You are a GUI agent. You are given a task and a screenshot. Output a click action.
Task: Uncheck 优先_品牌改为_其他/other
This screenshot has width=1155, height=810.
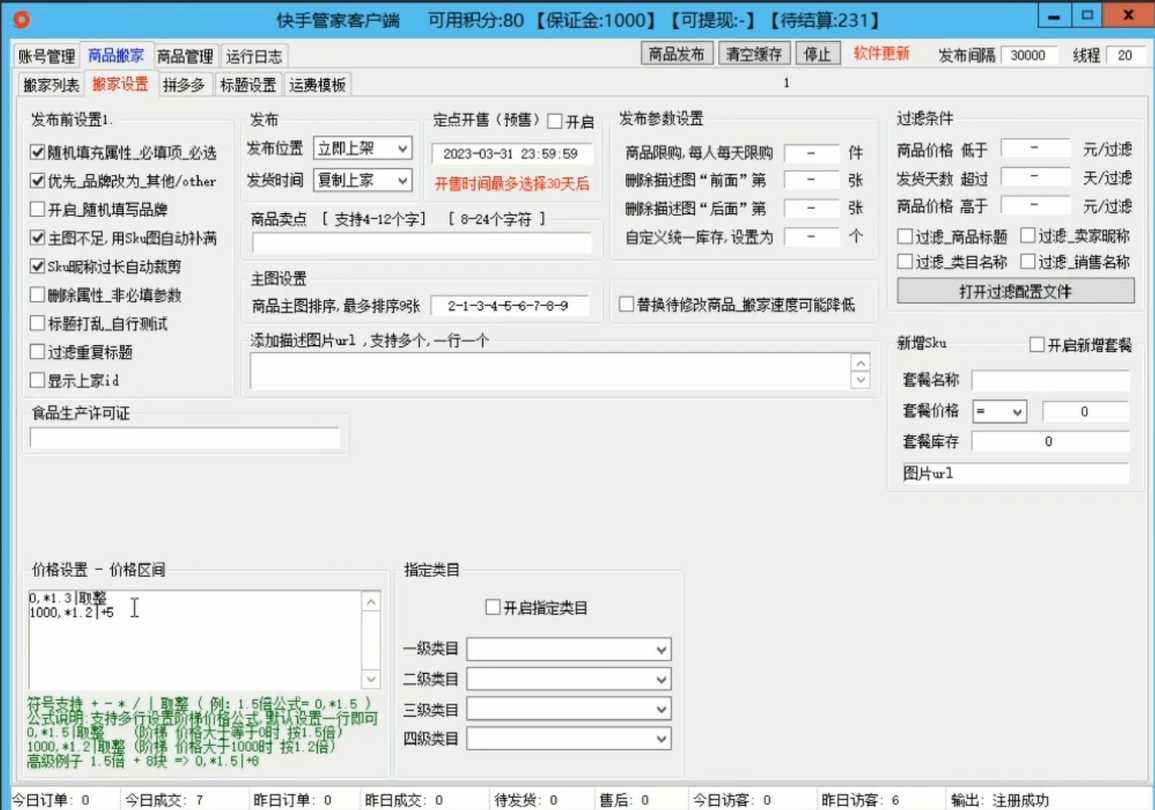(38, 180)
